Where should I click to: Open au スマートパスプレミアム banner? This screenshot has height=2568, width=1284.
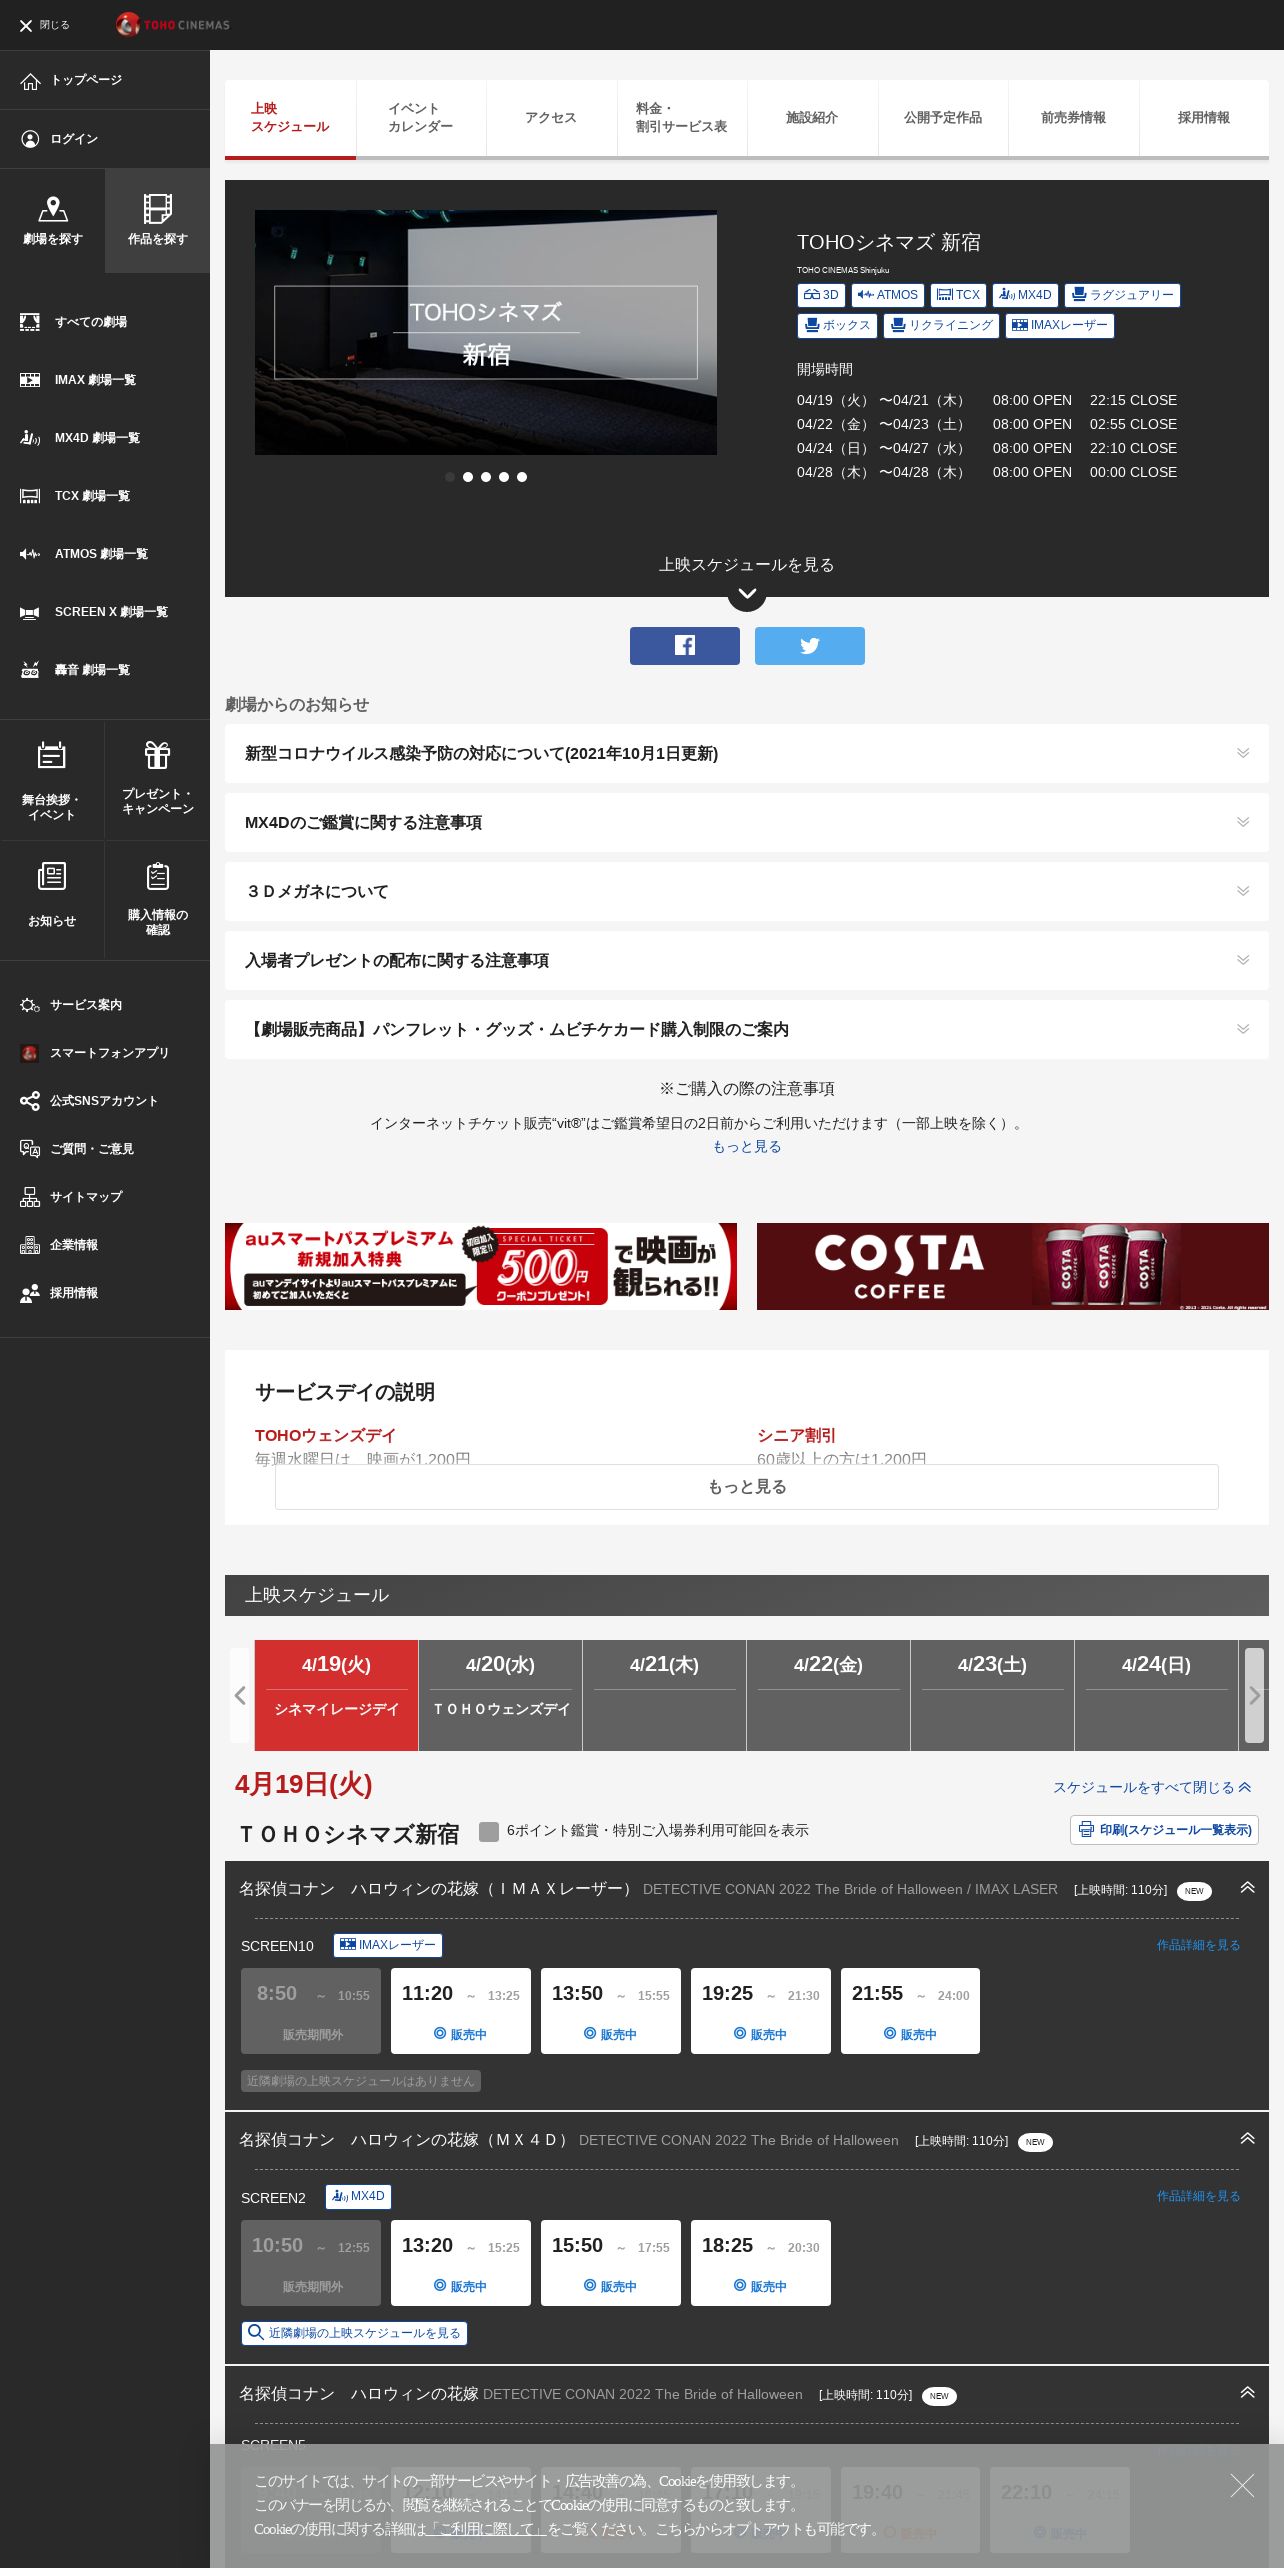pos(481,1266)
